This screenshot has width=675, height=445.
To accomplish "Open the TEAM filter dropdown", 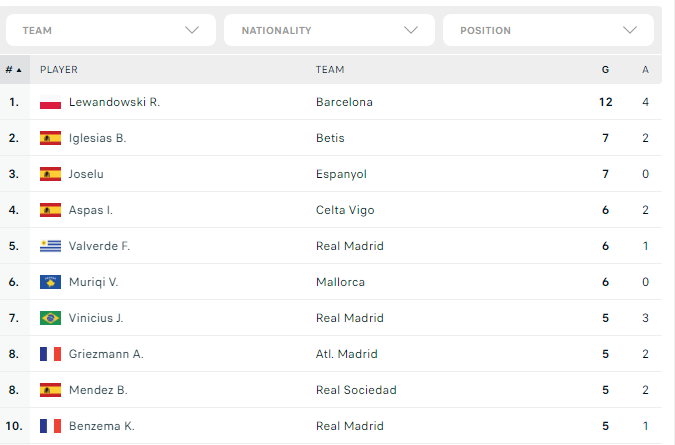I will coord(111,30).
